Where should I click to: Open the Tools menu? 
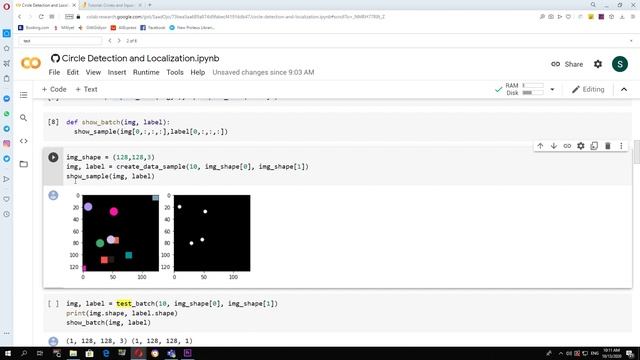point(175,72)
